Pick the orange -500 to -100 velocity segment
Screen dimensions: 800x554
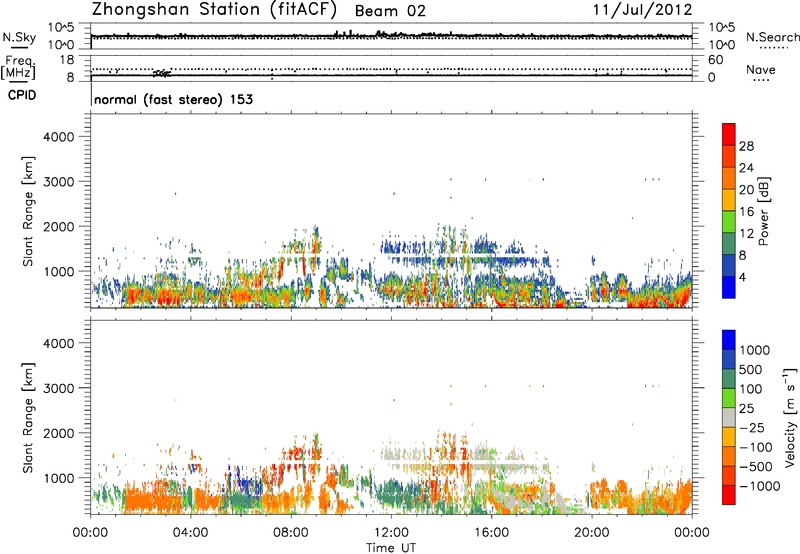click(x=729, y=457)
